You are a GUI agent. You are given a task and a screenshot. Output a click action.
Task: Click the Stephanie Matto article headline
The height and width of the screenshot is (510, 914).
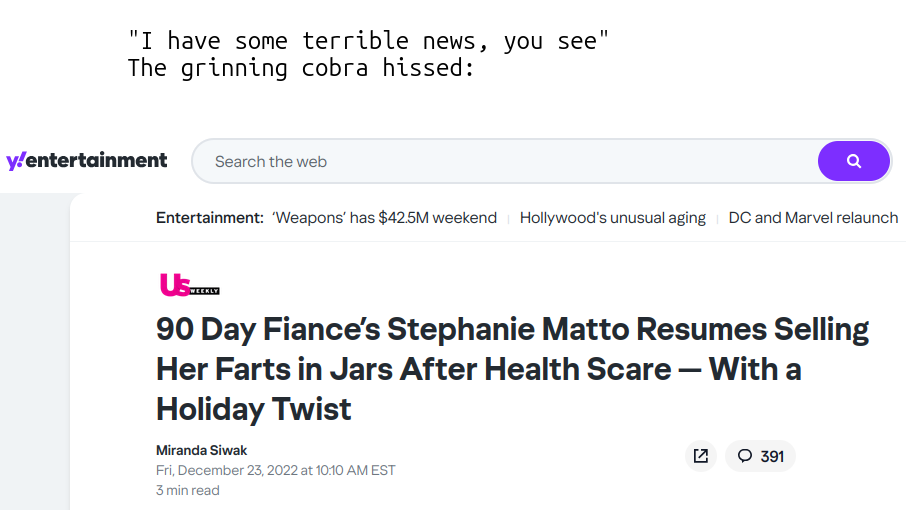pos(512,369)
